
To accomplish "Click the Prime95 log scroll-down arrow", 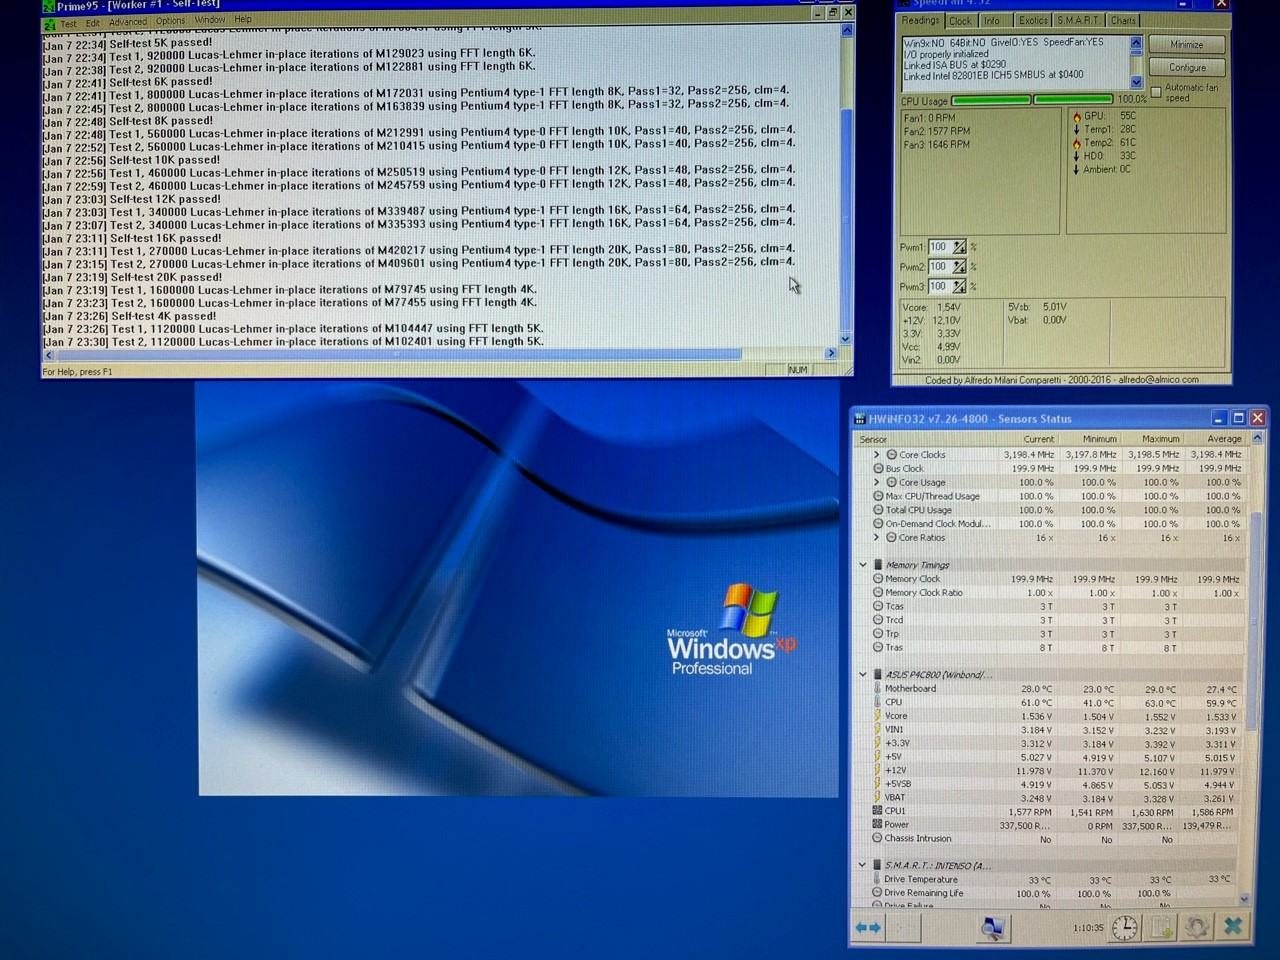I will [x=846, y=339].
